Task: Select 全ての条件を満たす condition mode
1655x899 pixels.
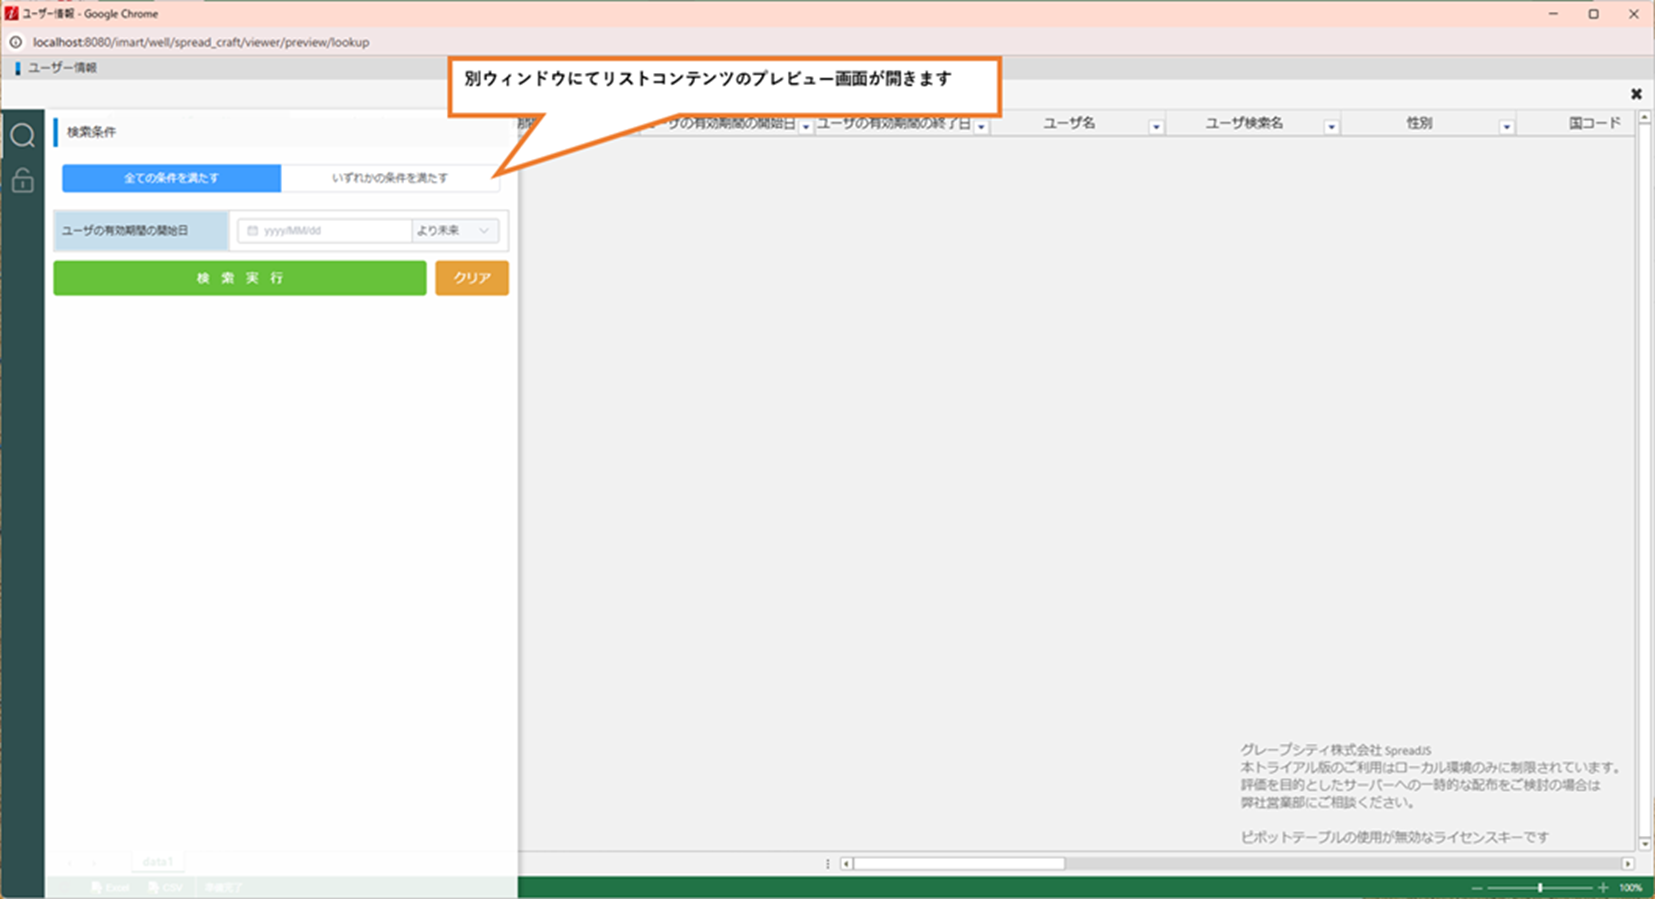Action: point(171,178)
